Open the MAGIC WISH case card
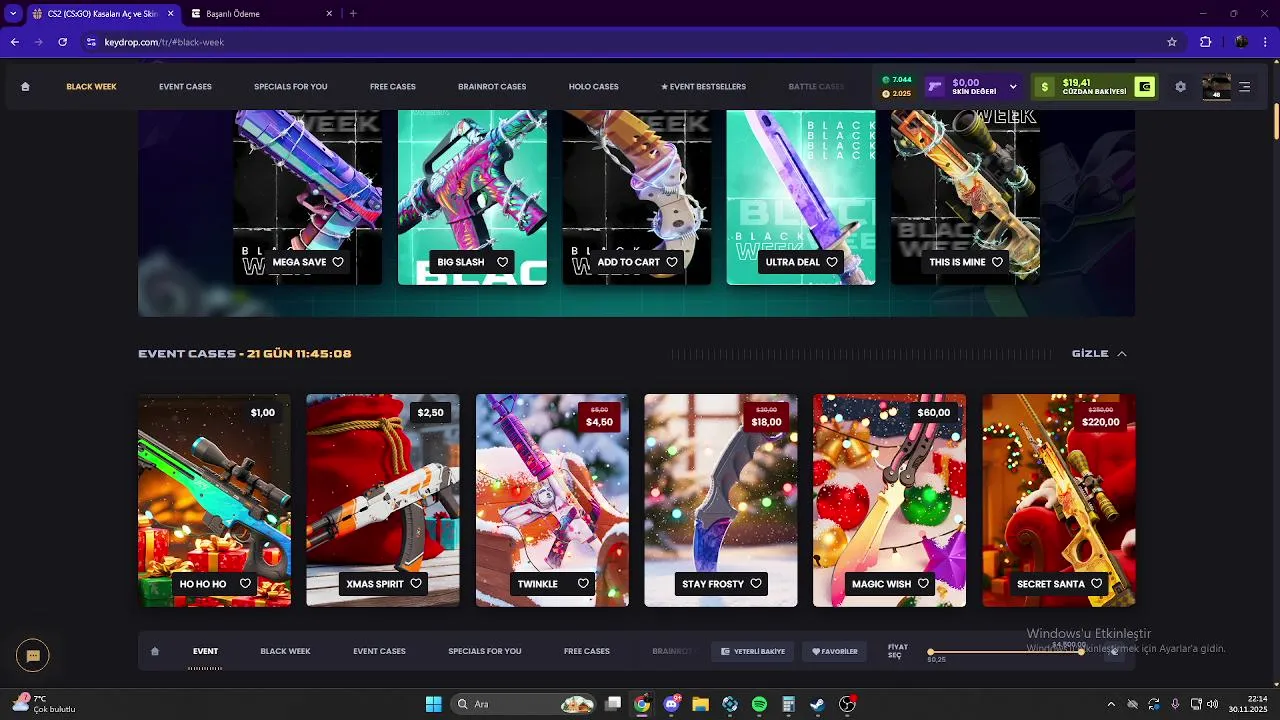 (x=889, y=500)
